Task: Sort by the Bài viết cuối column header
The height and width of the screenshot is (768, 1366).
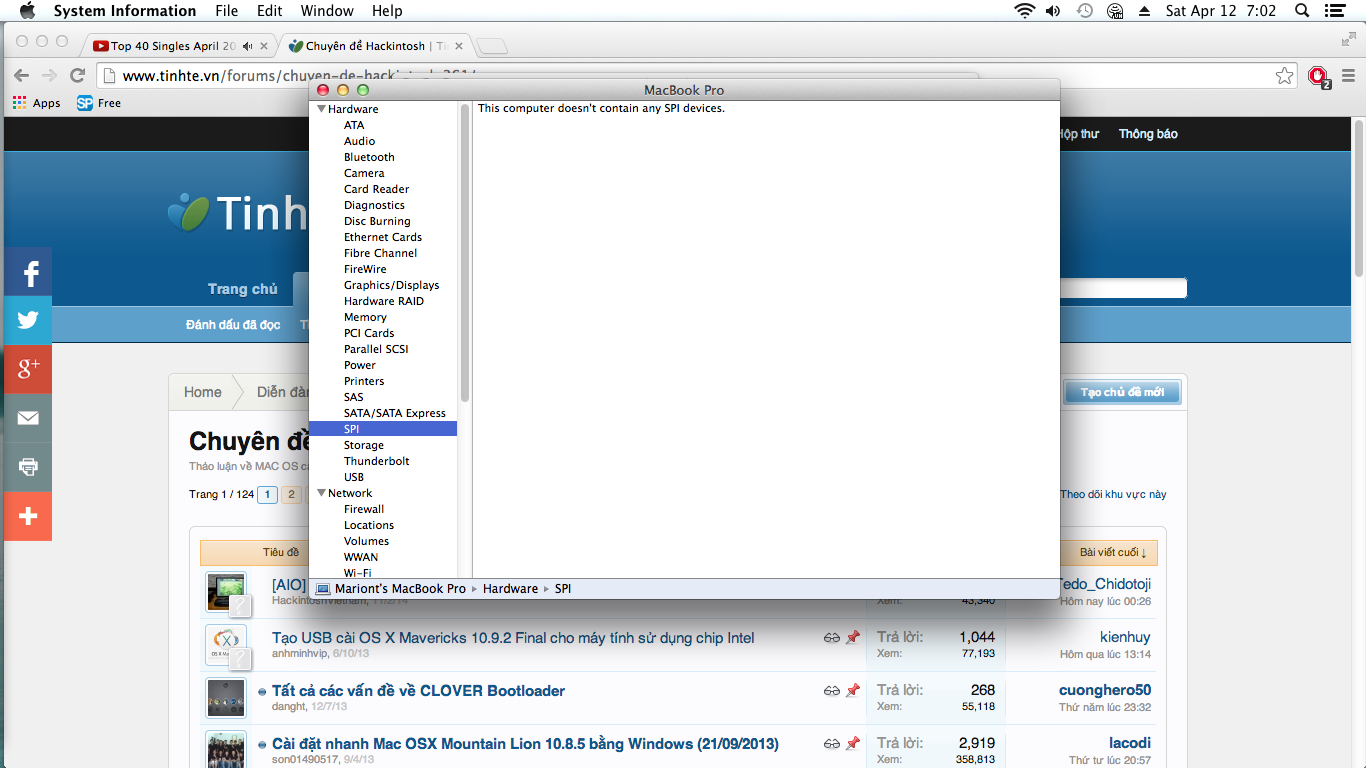Action: tap(1113, 552)
